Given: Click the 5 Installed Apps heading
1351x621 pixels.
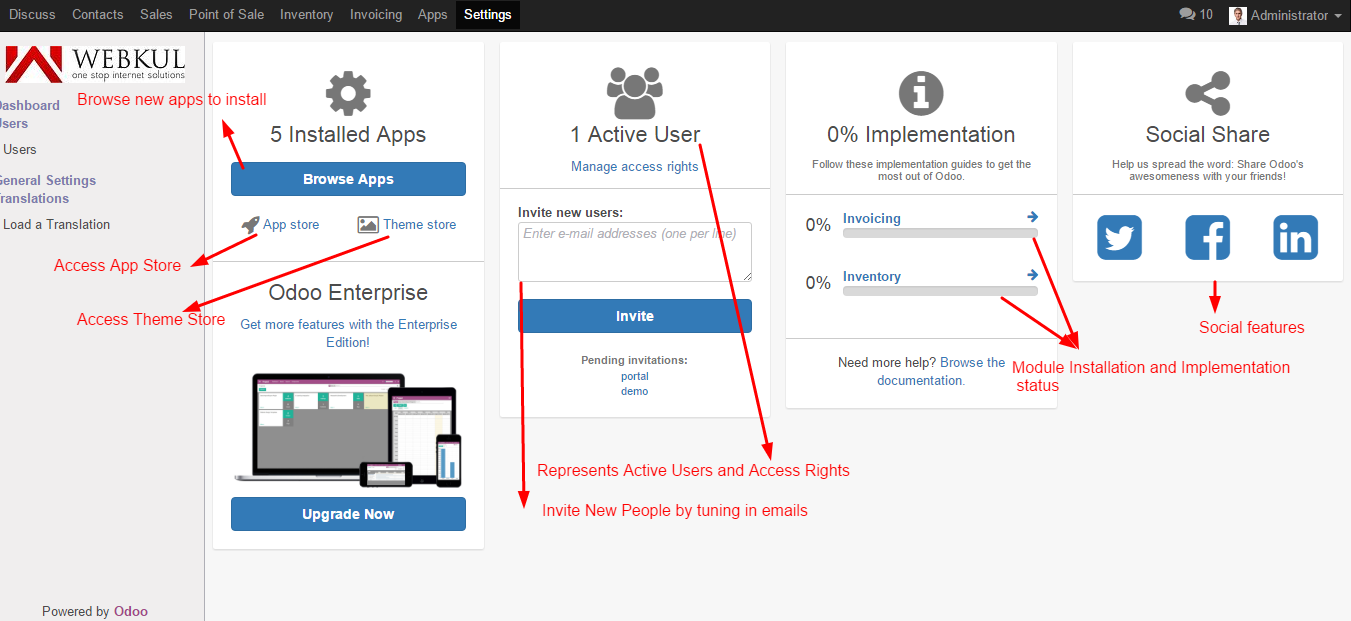Looking at the screenshot, I should coord(348,135).
